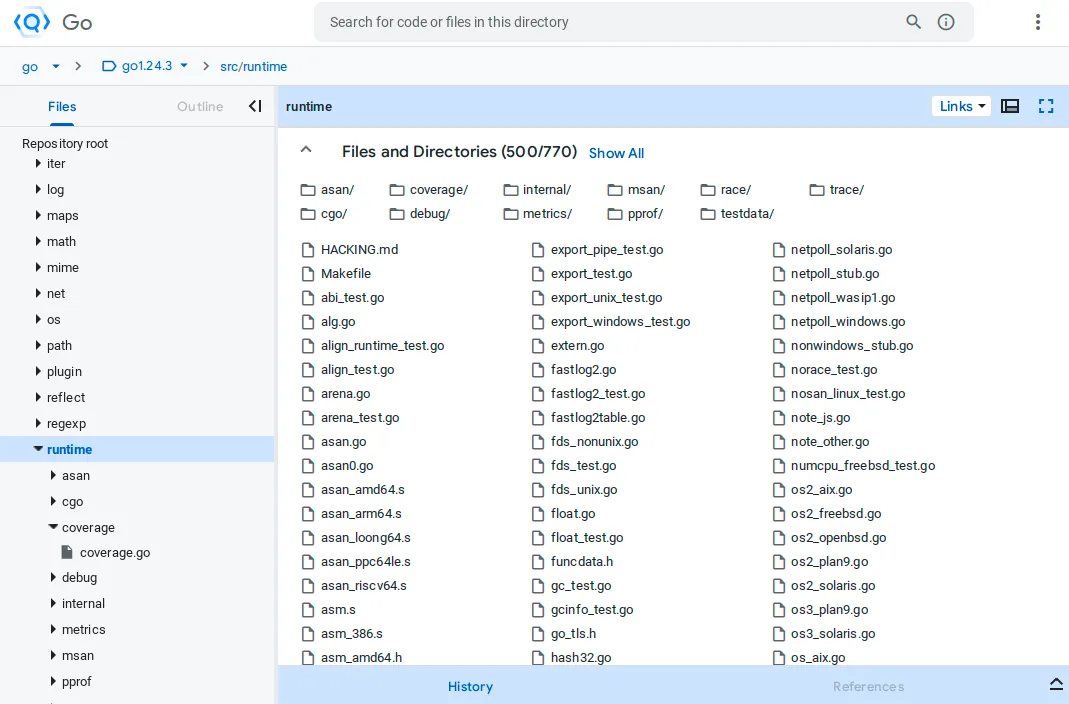Click the testdata/ folder icon
Image resolution: width=1069 pixels, height=704 pixels.
708,214
